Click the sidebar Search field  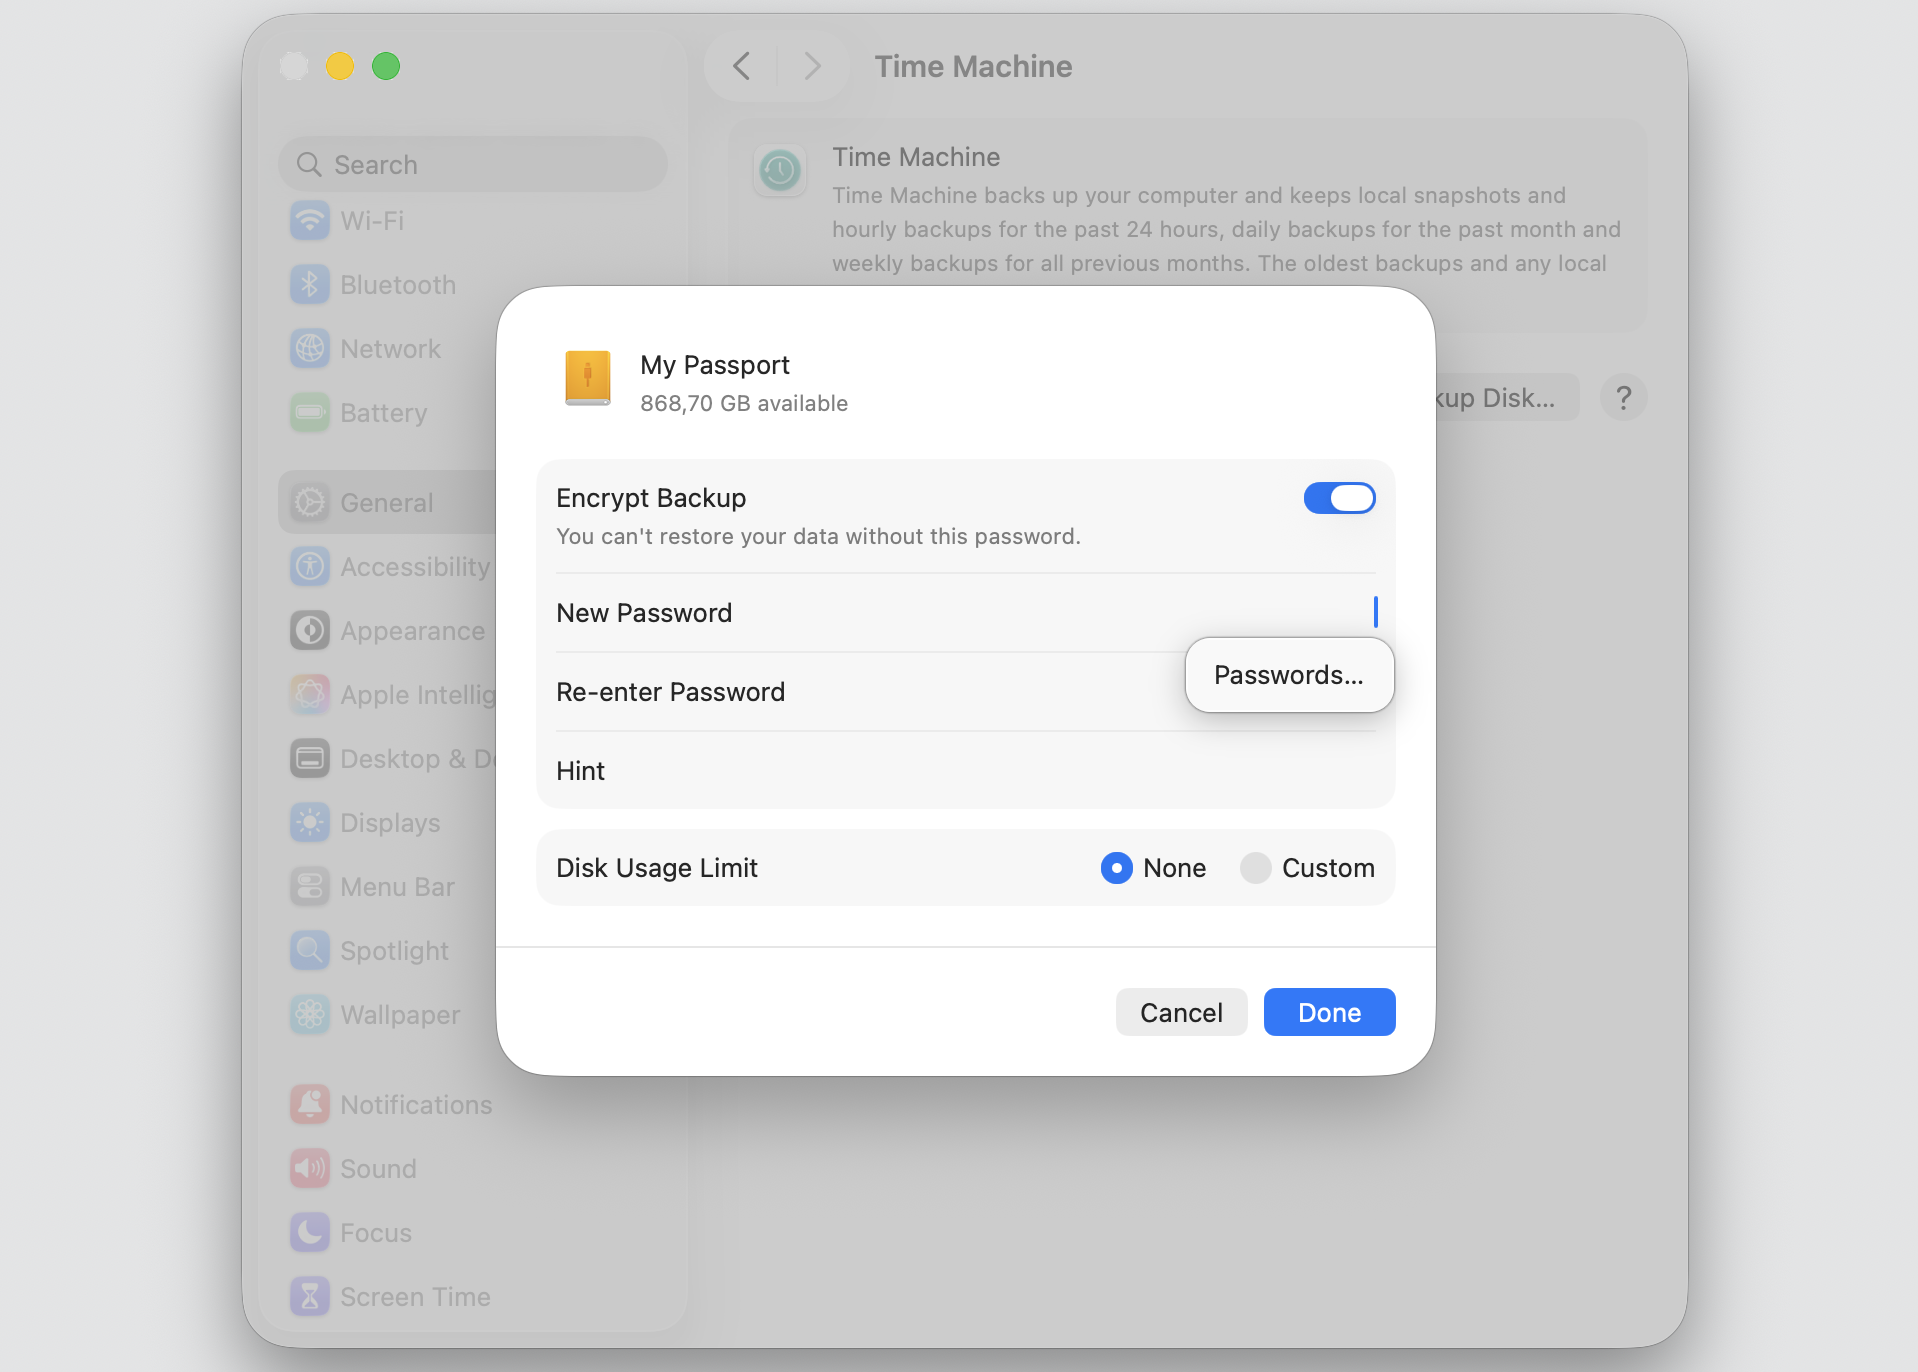(x=473, y=164)
